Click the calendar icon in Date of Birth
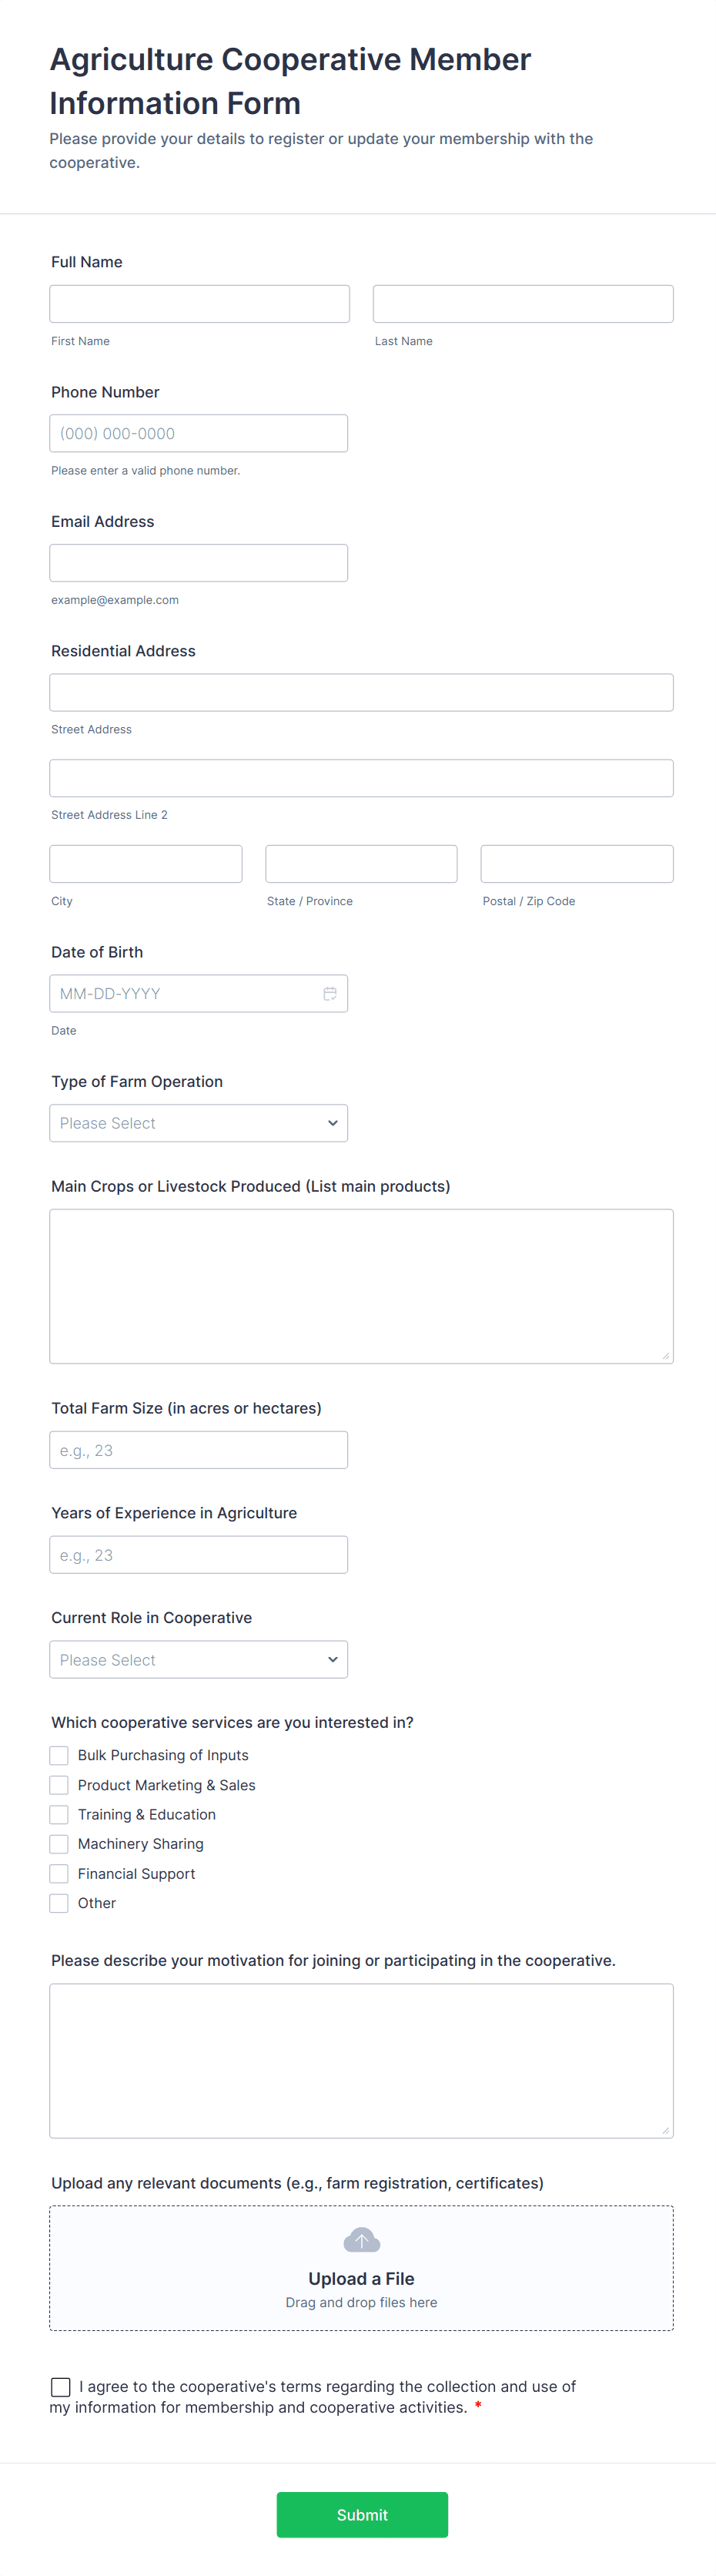Viewport: 716px width, 2576px height. [x=329, y=993]
